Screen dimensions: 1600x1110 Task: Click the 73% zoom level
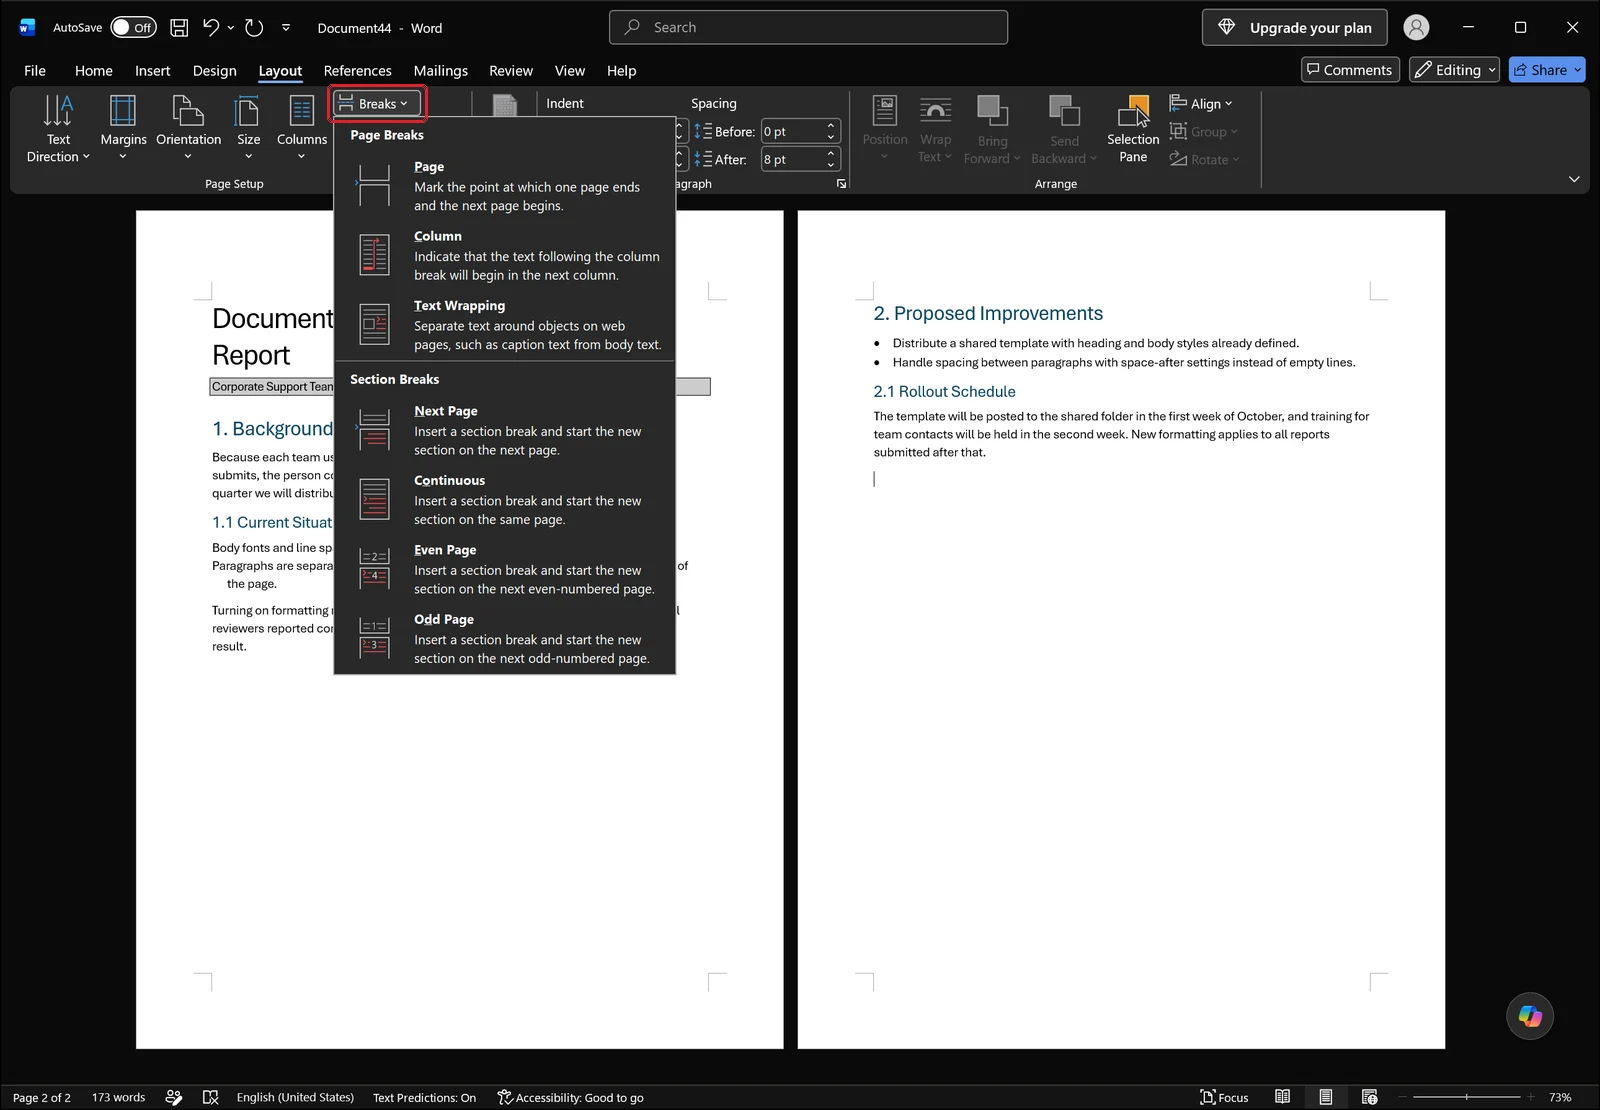click(x=1560, y=1098)
